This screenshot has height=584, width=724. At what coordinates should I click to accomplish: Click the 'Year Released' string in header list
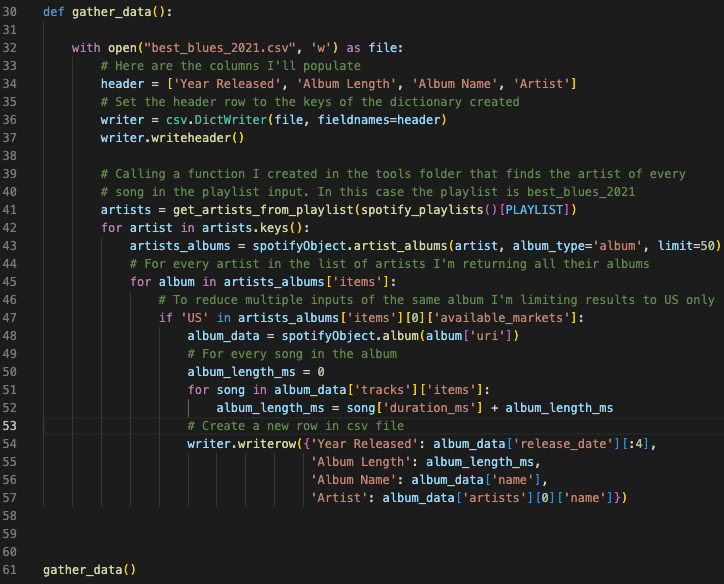point(227,84)
